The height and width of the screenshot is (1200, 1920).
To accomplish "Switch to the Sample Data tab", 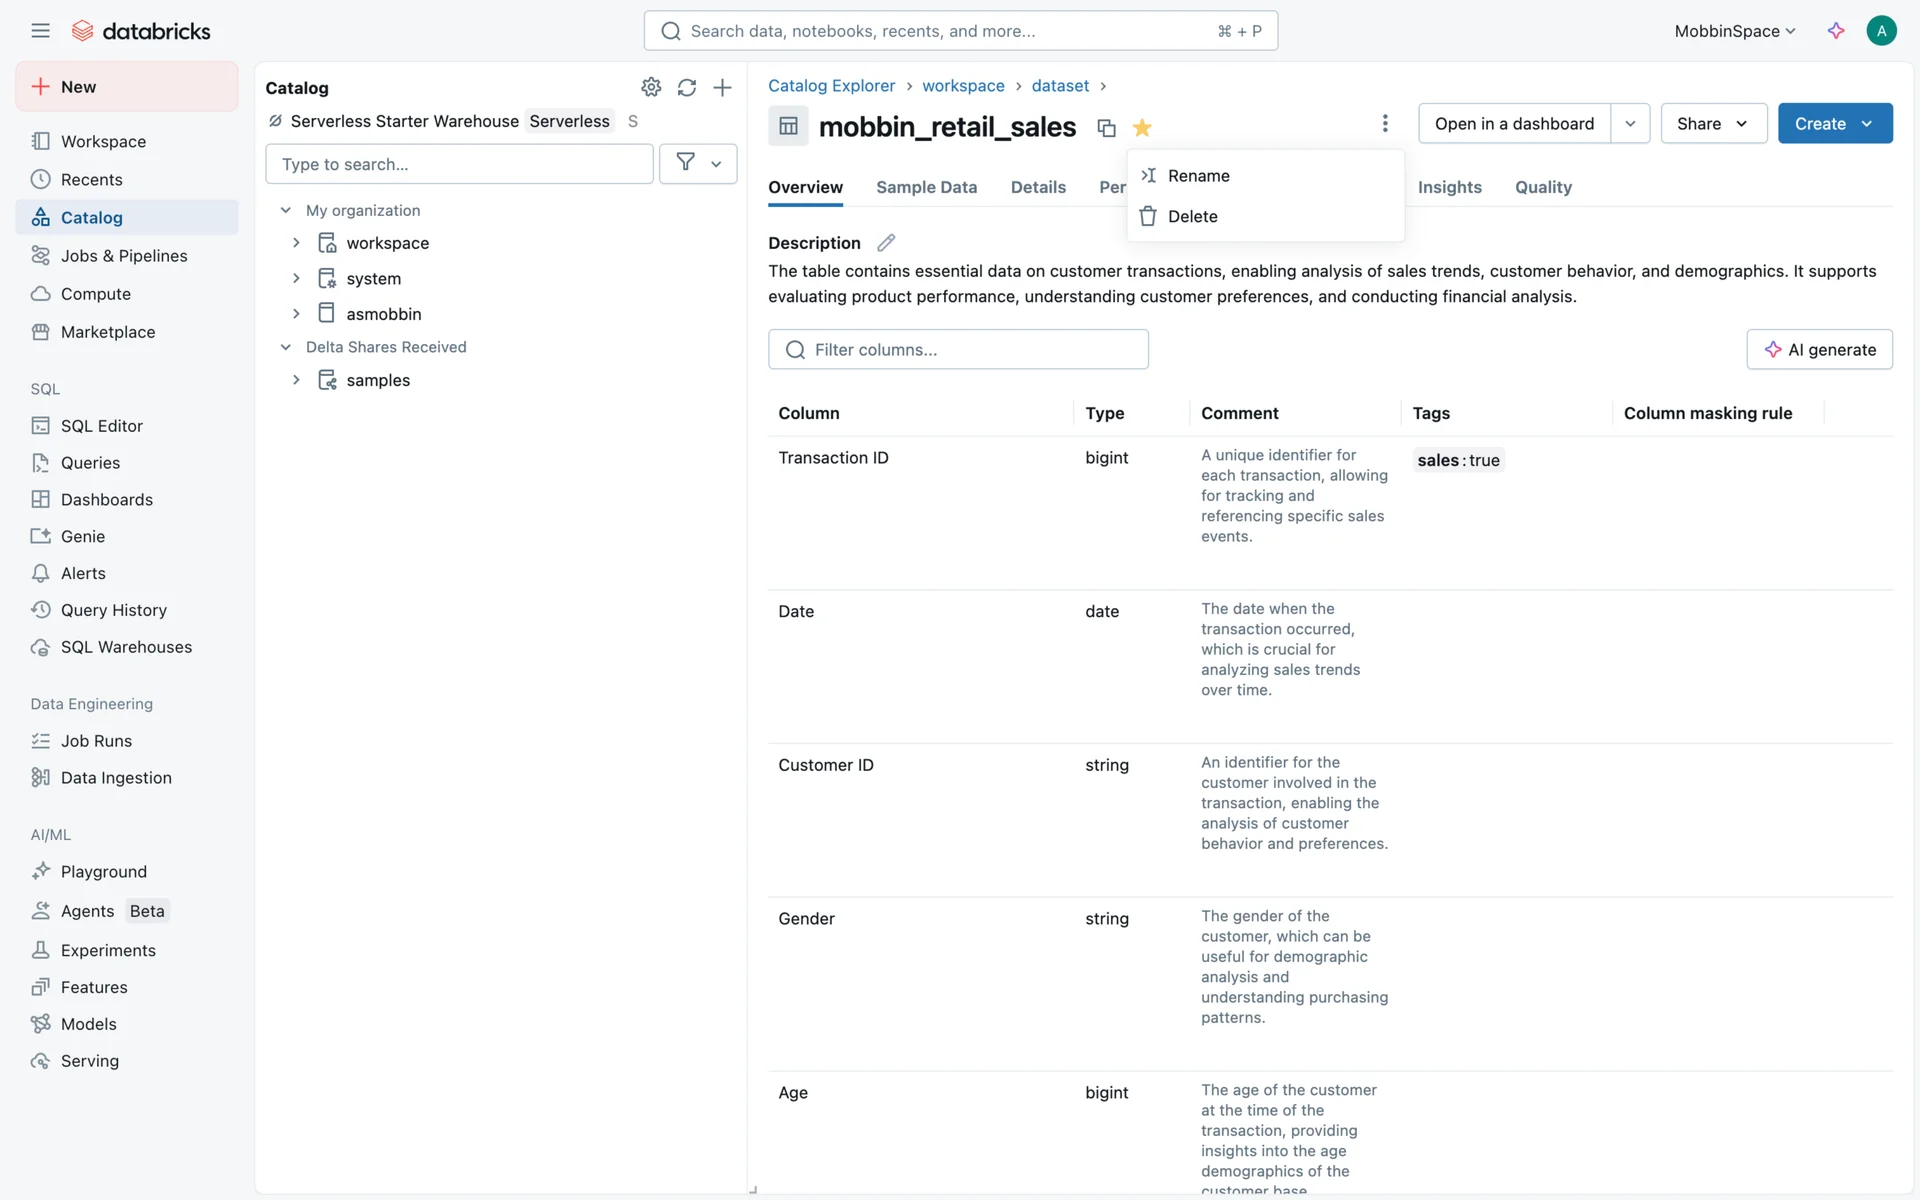I will 926,187.
